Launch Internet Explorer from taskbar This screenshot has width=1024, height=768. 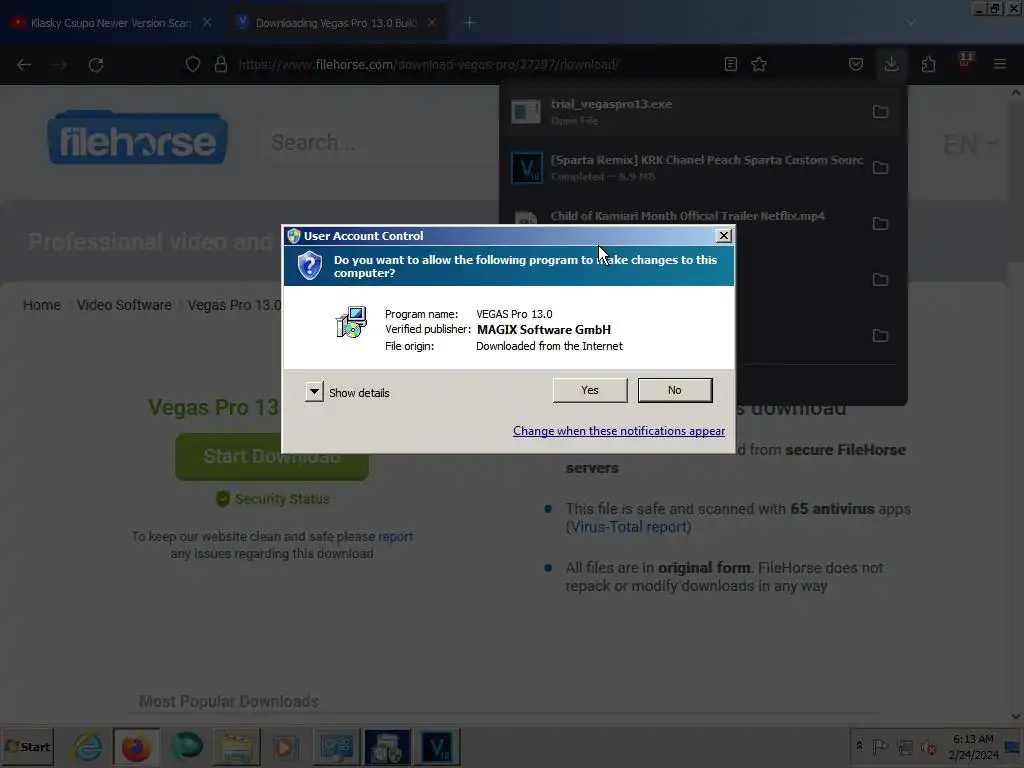88,747
